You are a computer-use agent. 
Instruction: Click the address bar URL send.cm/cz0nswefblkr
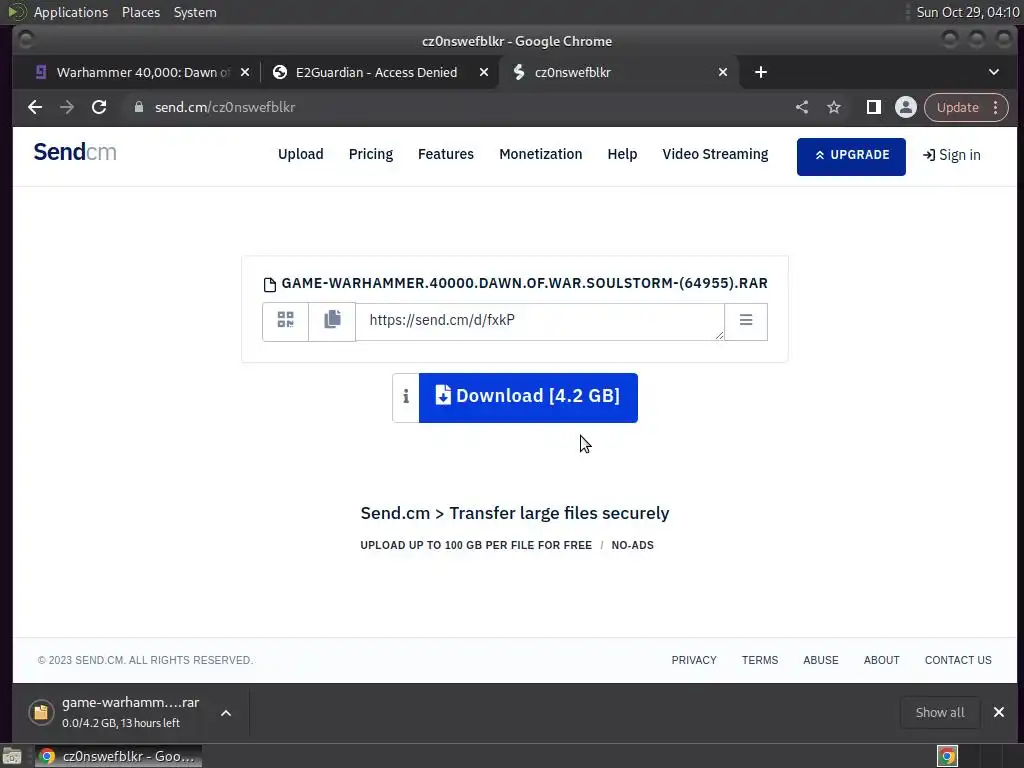[225, 107]
